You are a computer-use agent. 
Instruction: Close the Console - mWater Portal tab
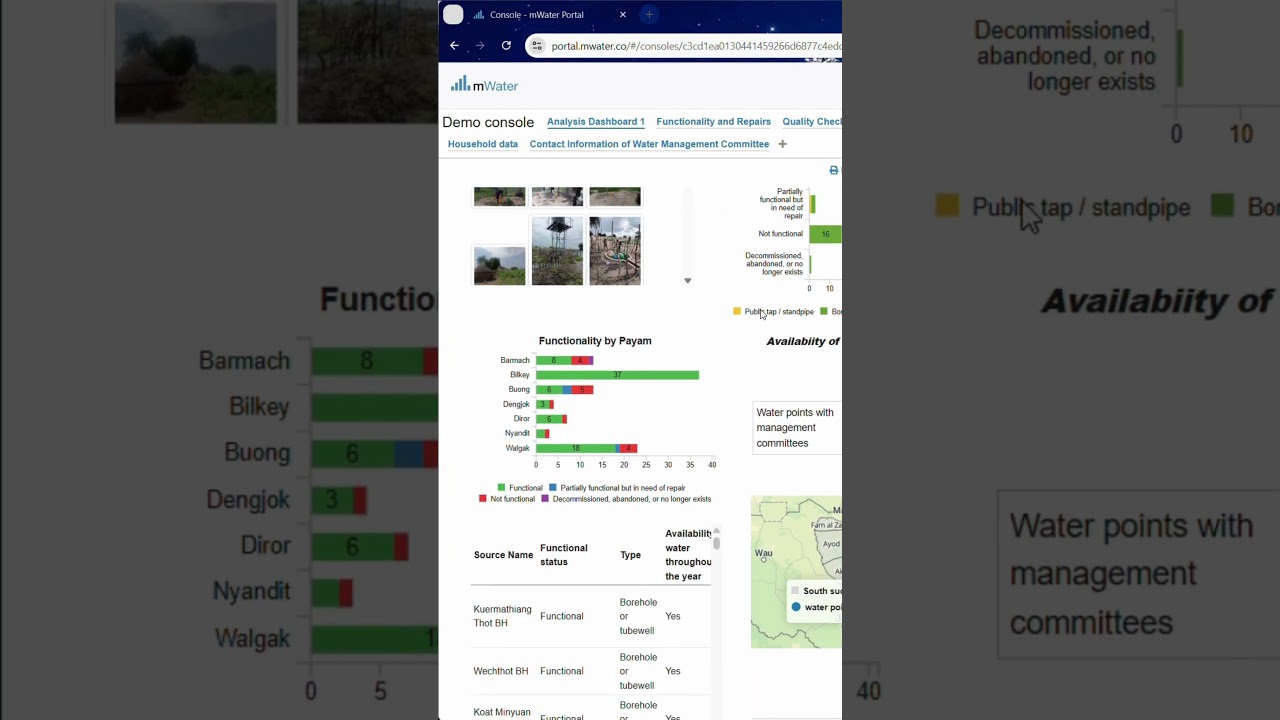623,15
